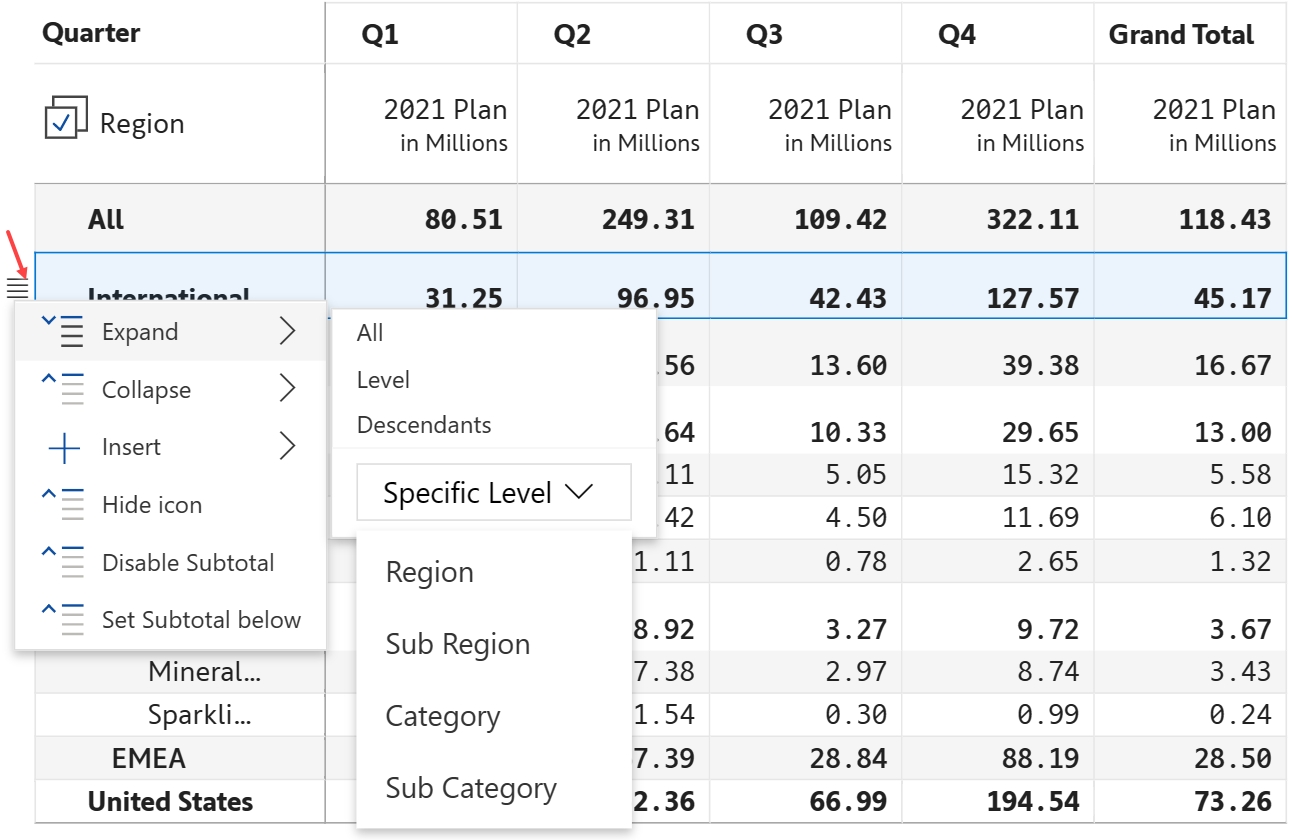Select the United States row label
The image size is (1294, 840).
pyautogui.click(x=170, y=802)
